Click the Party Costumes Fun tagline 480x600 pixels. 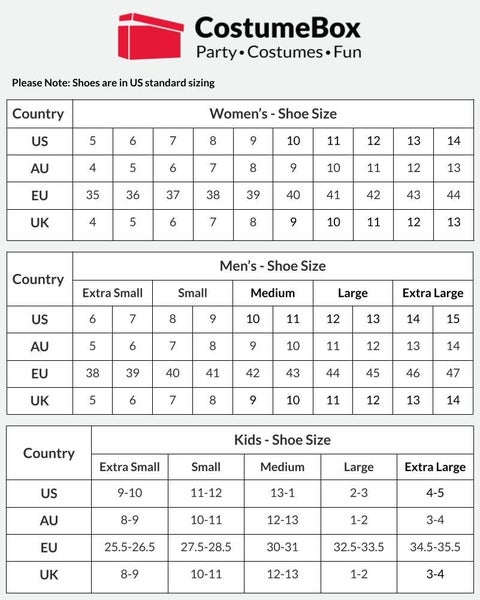point(279,52)
